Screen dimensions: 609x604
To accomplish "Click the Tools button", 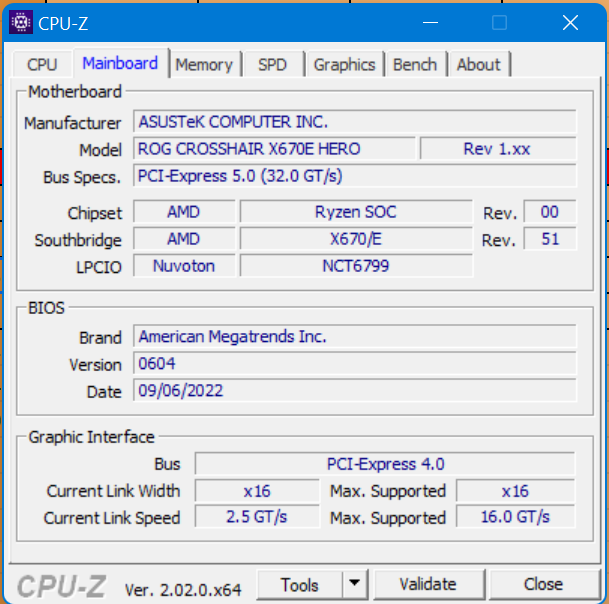I will coord(300,585).
